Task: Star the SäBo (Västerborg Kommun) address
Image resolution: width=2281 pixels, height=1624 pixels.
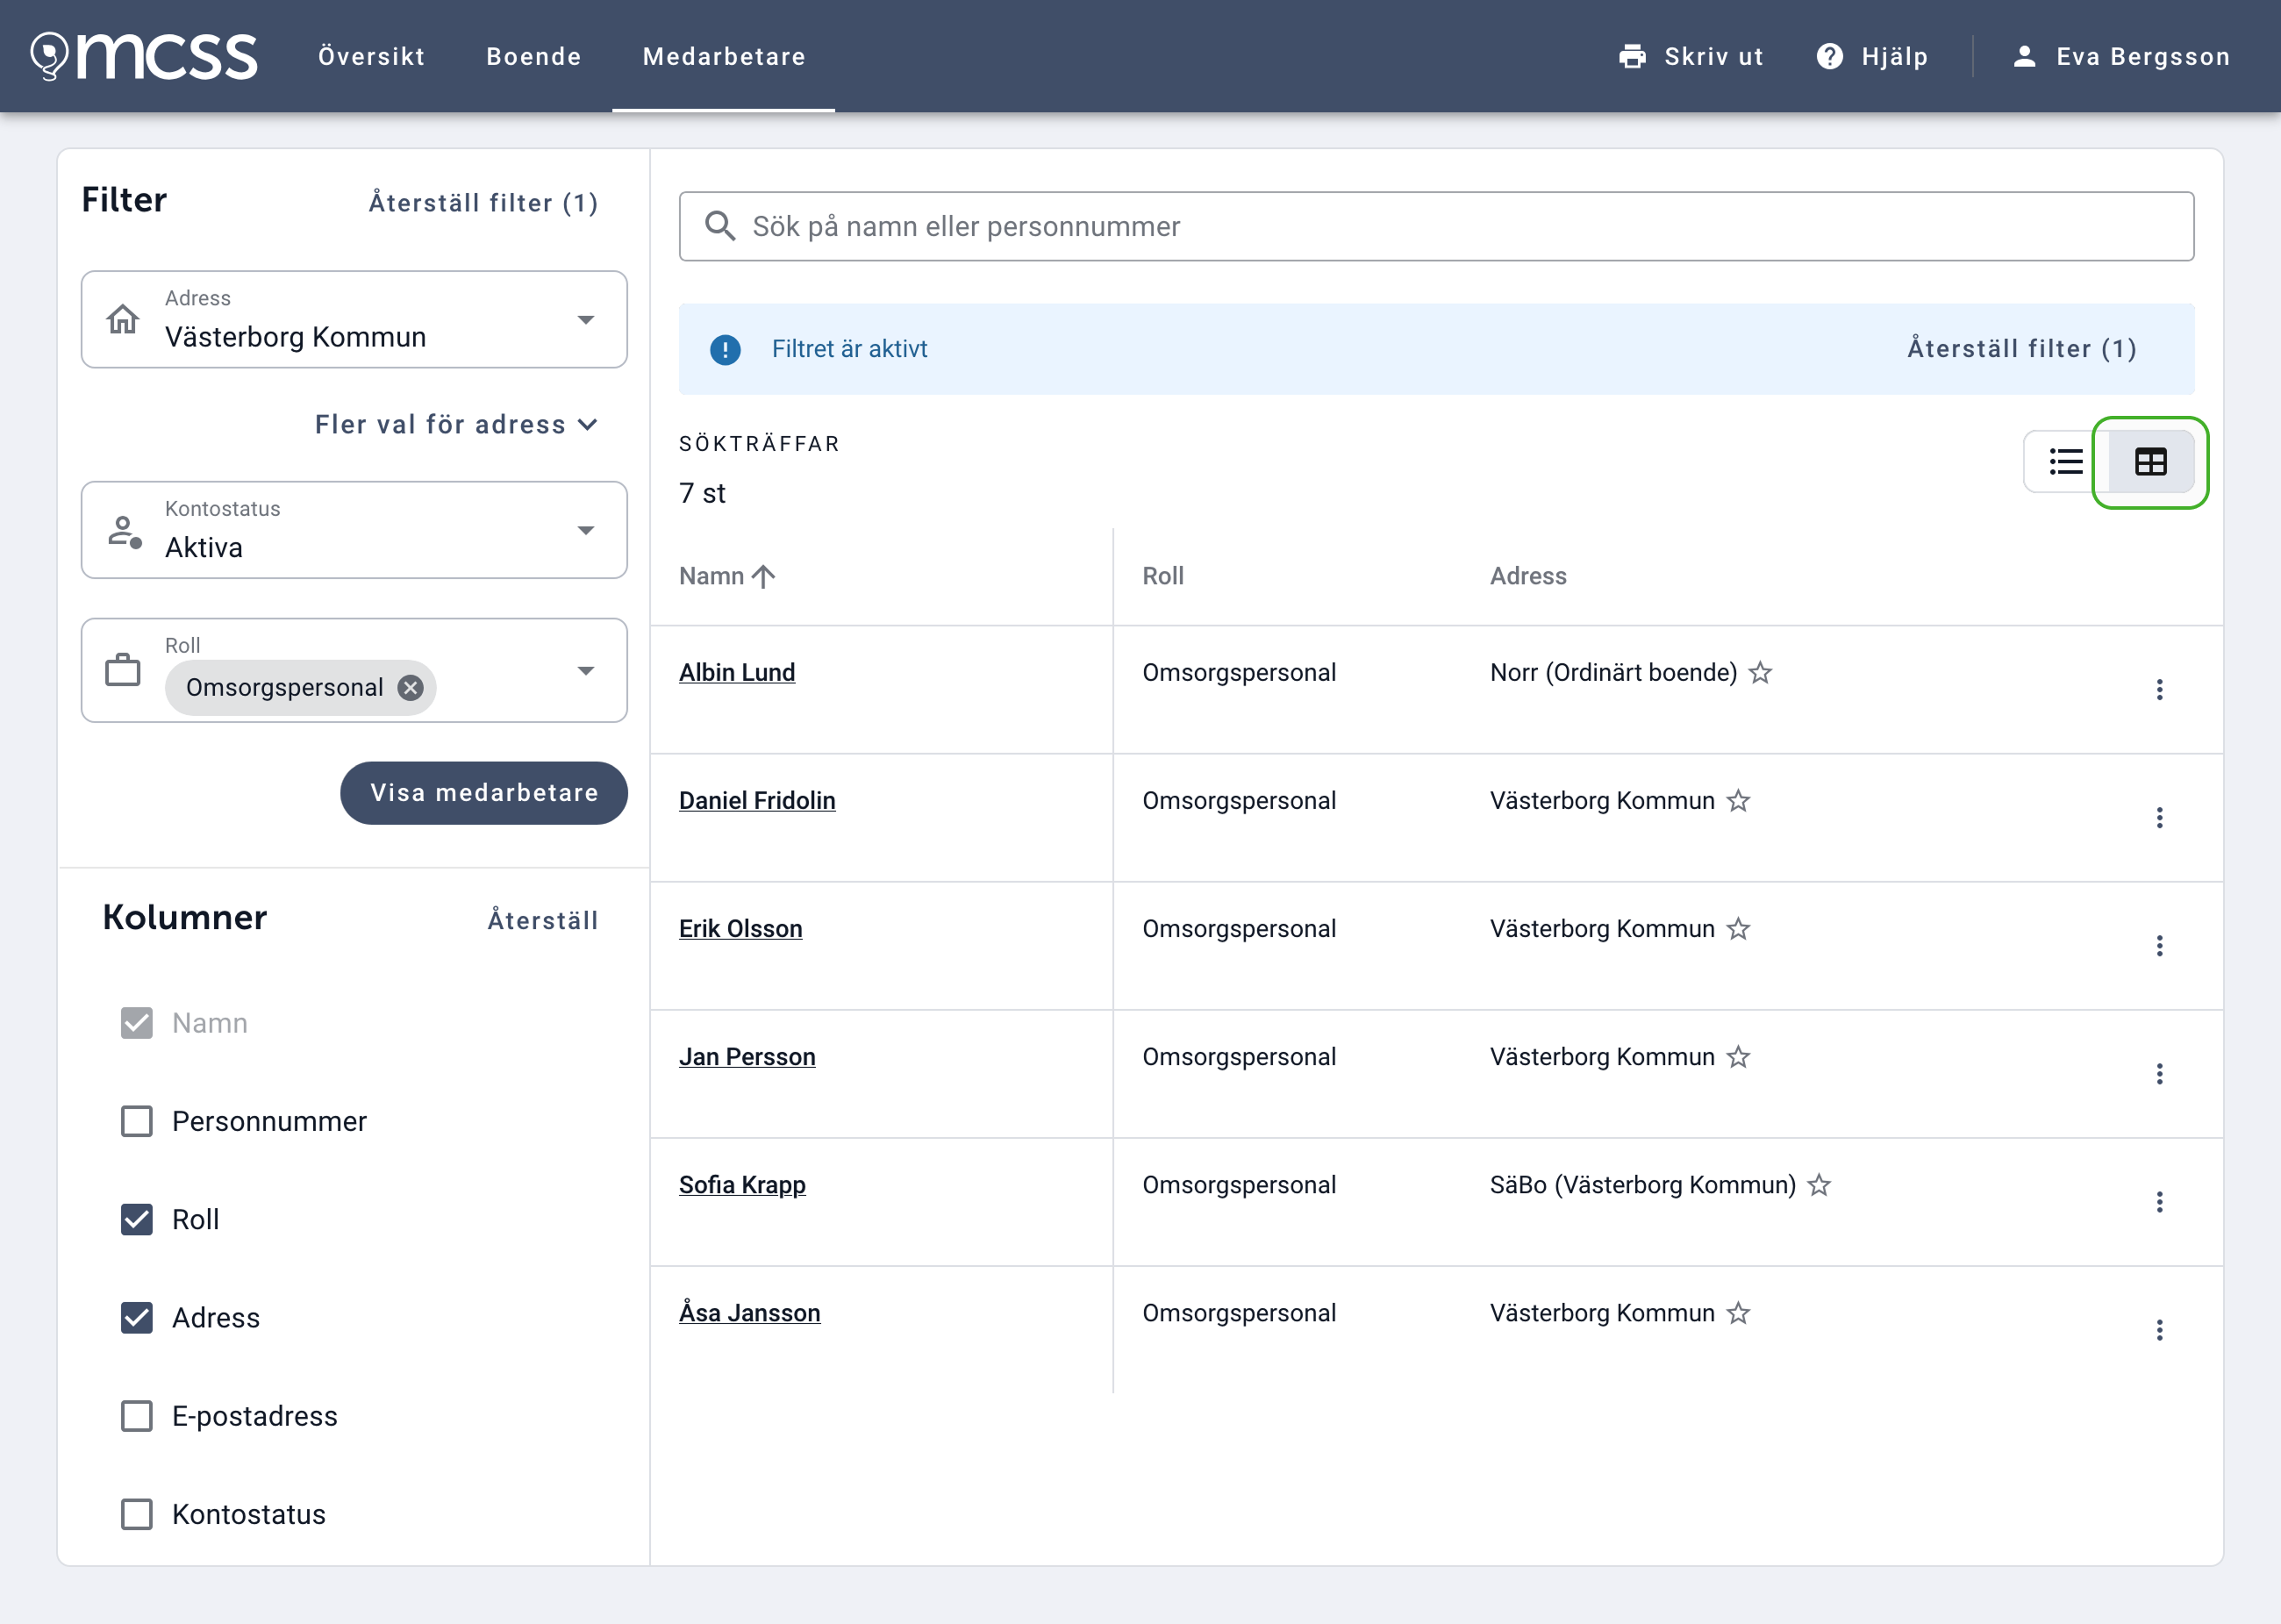Action: 1819,1185
